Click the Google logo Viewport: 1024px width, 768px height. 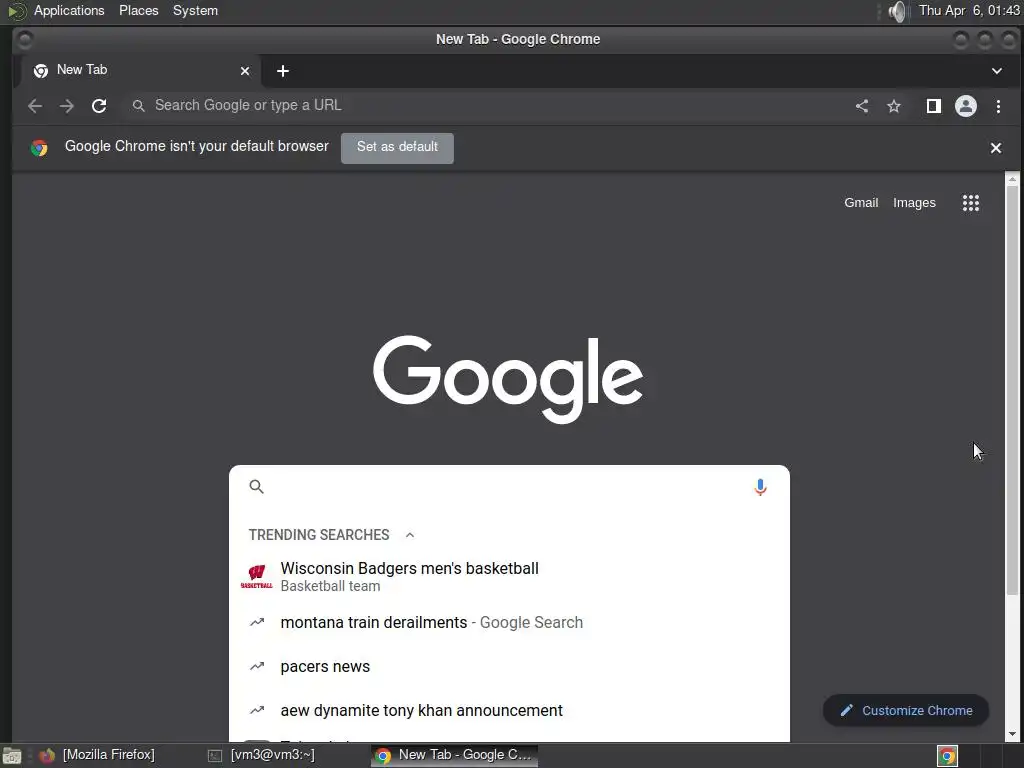coord(508,378)
